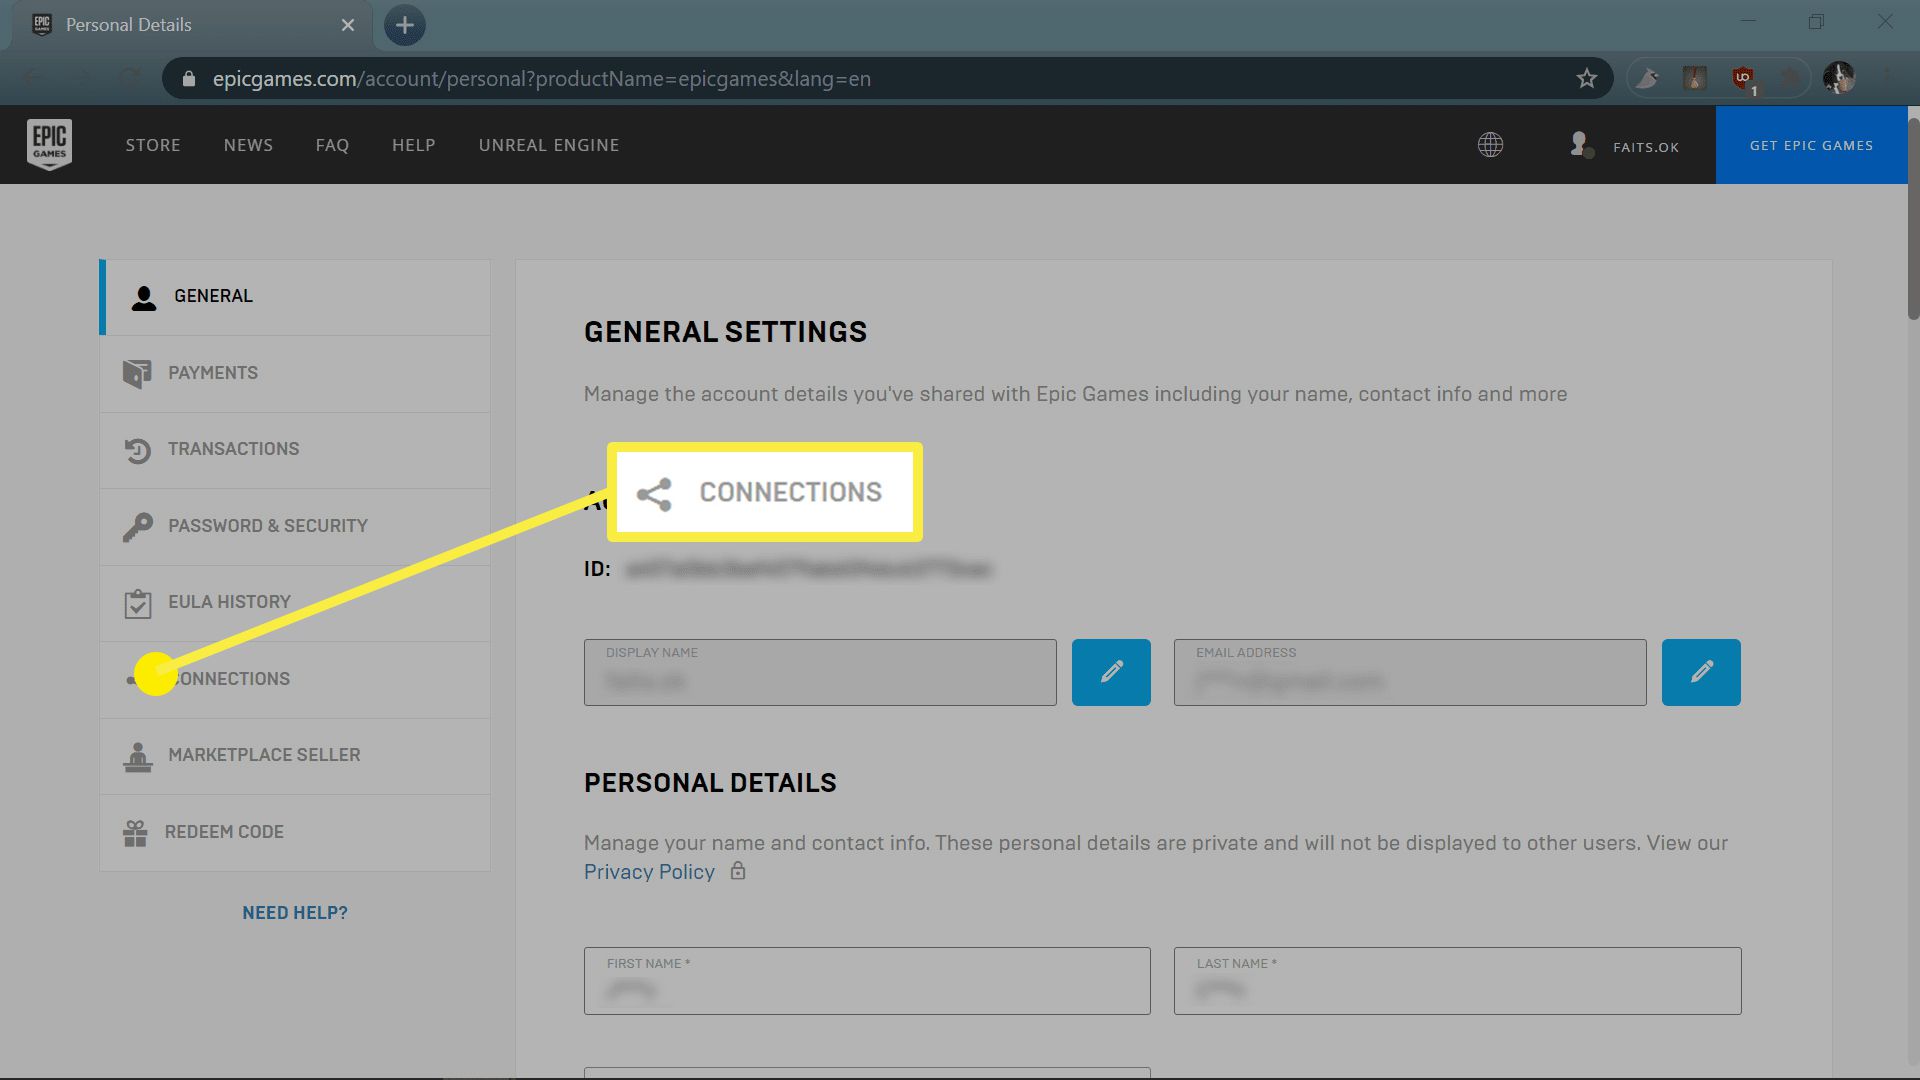The image size is (1920, 1080).
Task: Click the history clock icon next to TRANSACTIONS
Action: (x=137, y=450)
